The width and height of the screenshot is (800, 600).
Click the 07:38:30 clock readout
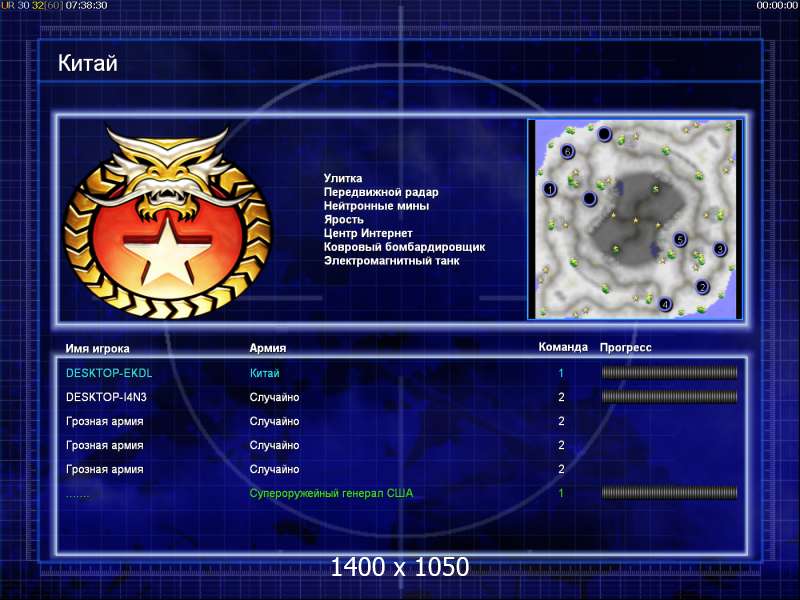coord(87,6)
